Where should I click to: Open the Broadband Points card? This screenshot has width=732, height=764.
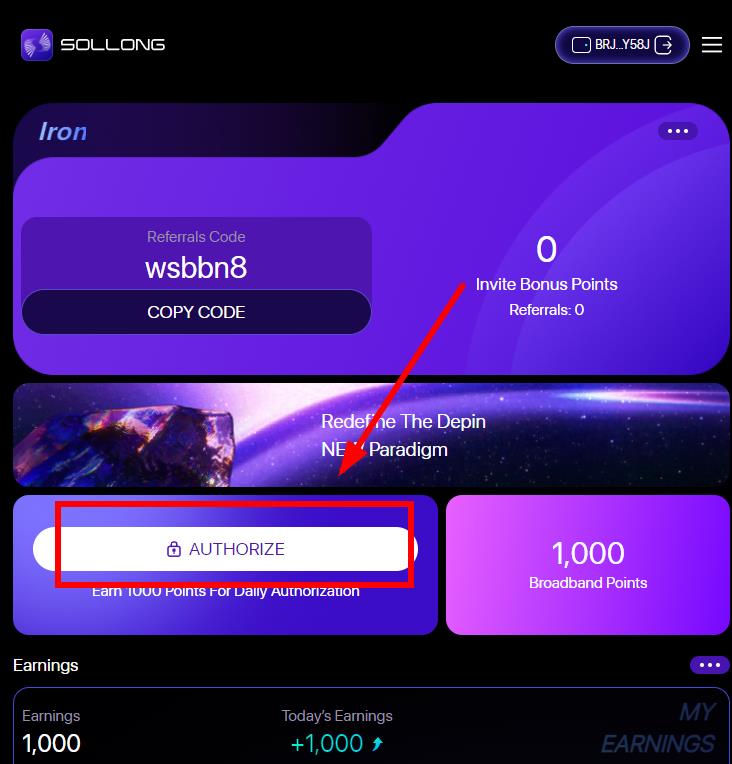(588, 565)
